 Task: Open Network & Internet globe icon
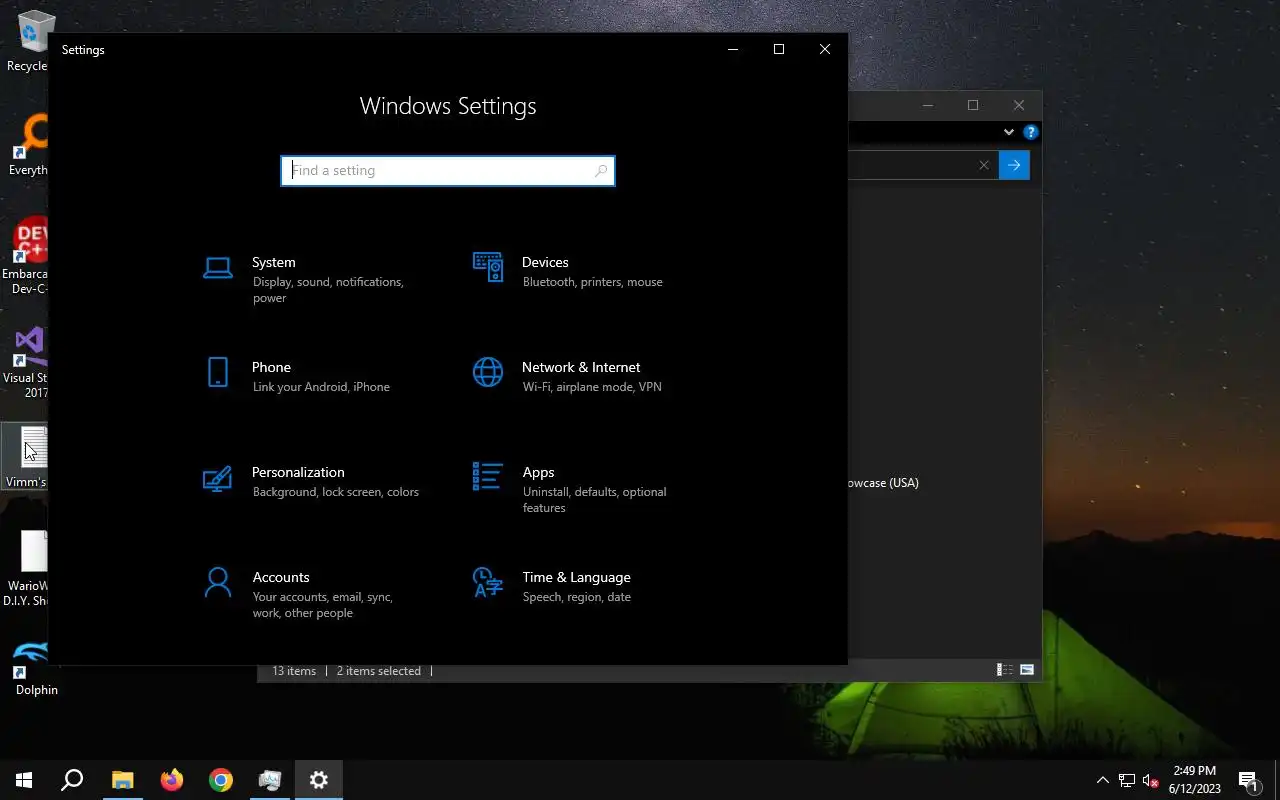click(x=488, y=372)
